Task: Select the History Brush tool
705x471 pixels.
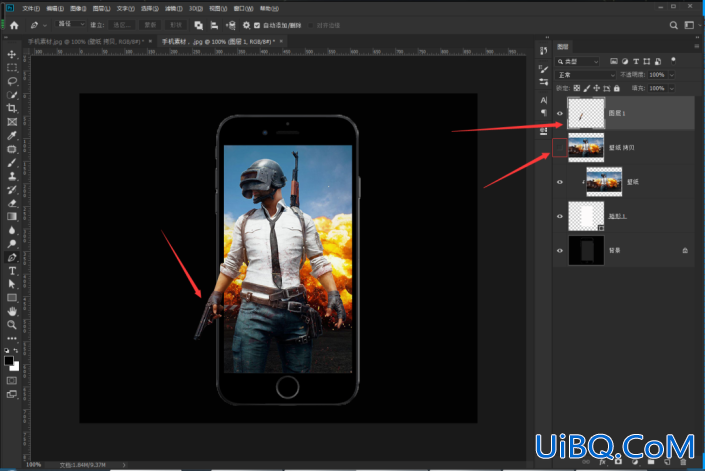Action: (12, 190)
